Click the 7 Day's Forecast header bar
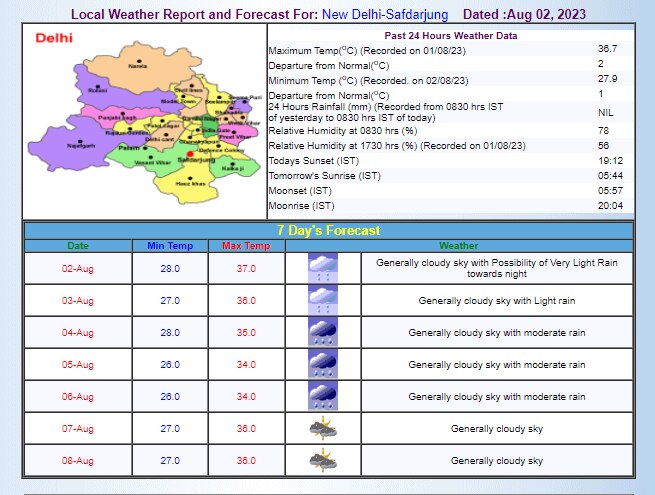This screenshot has width=655, height=495. [328, 230]
